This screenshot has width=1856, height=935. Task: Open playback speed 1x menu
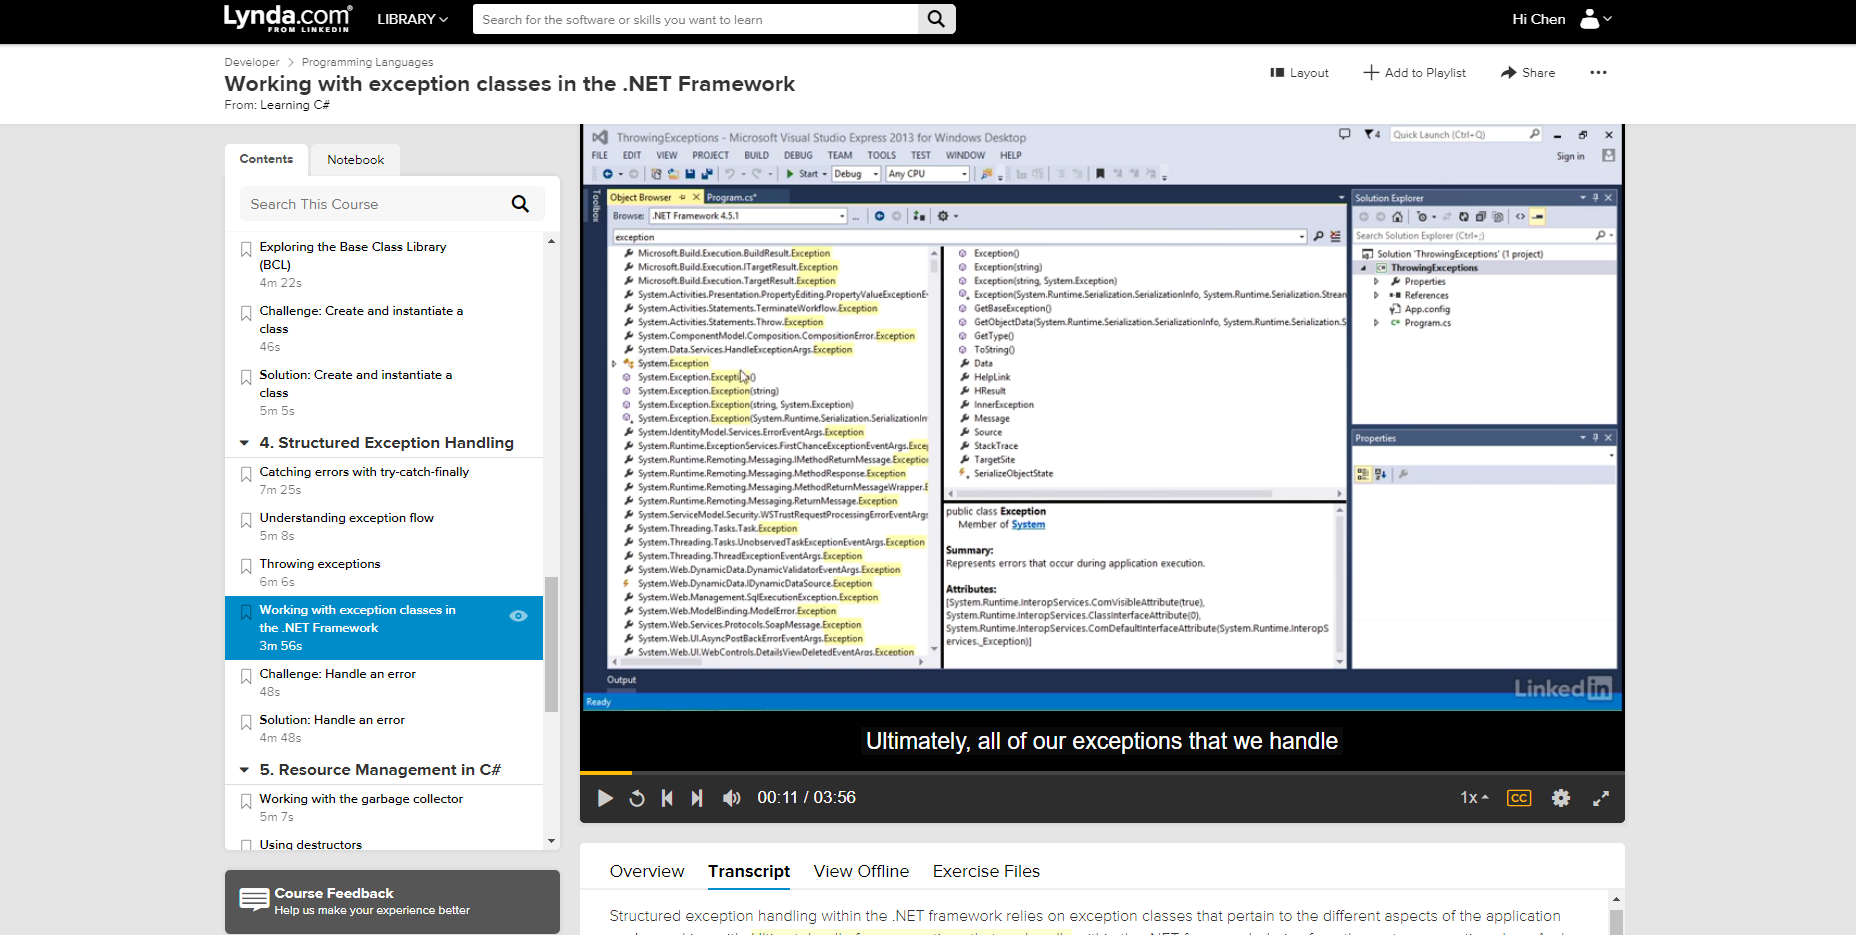1474,798
